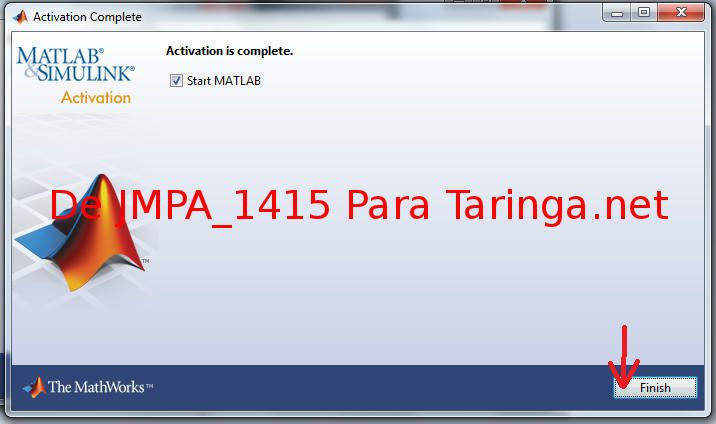Uncheck the Start MATLAB checkbox
This screenshot has width=716, height=424.
pyautogui.click(x=176, y=81)
